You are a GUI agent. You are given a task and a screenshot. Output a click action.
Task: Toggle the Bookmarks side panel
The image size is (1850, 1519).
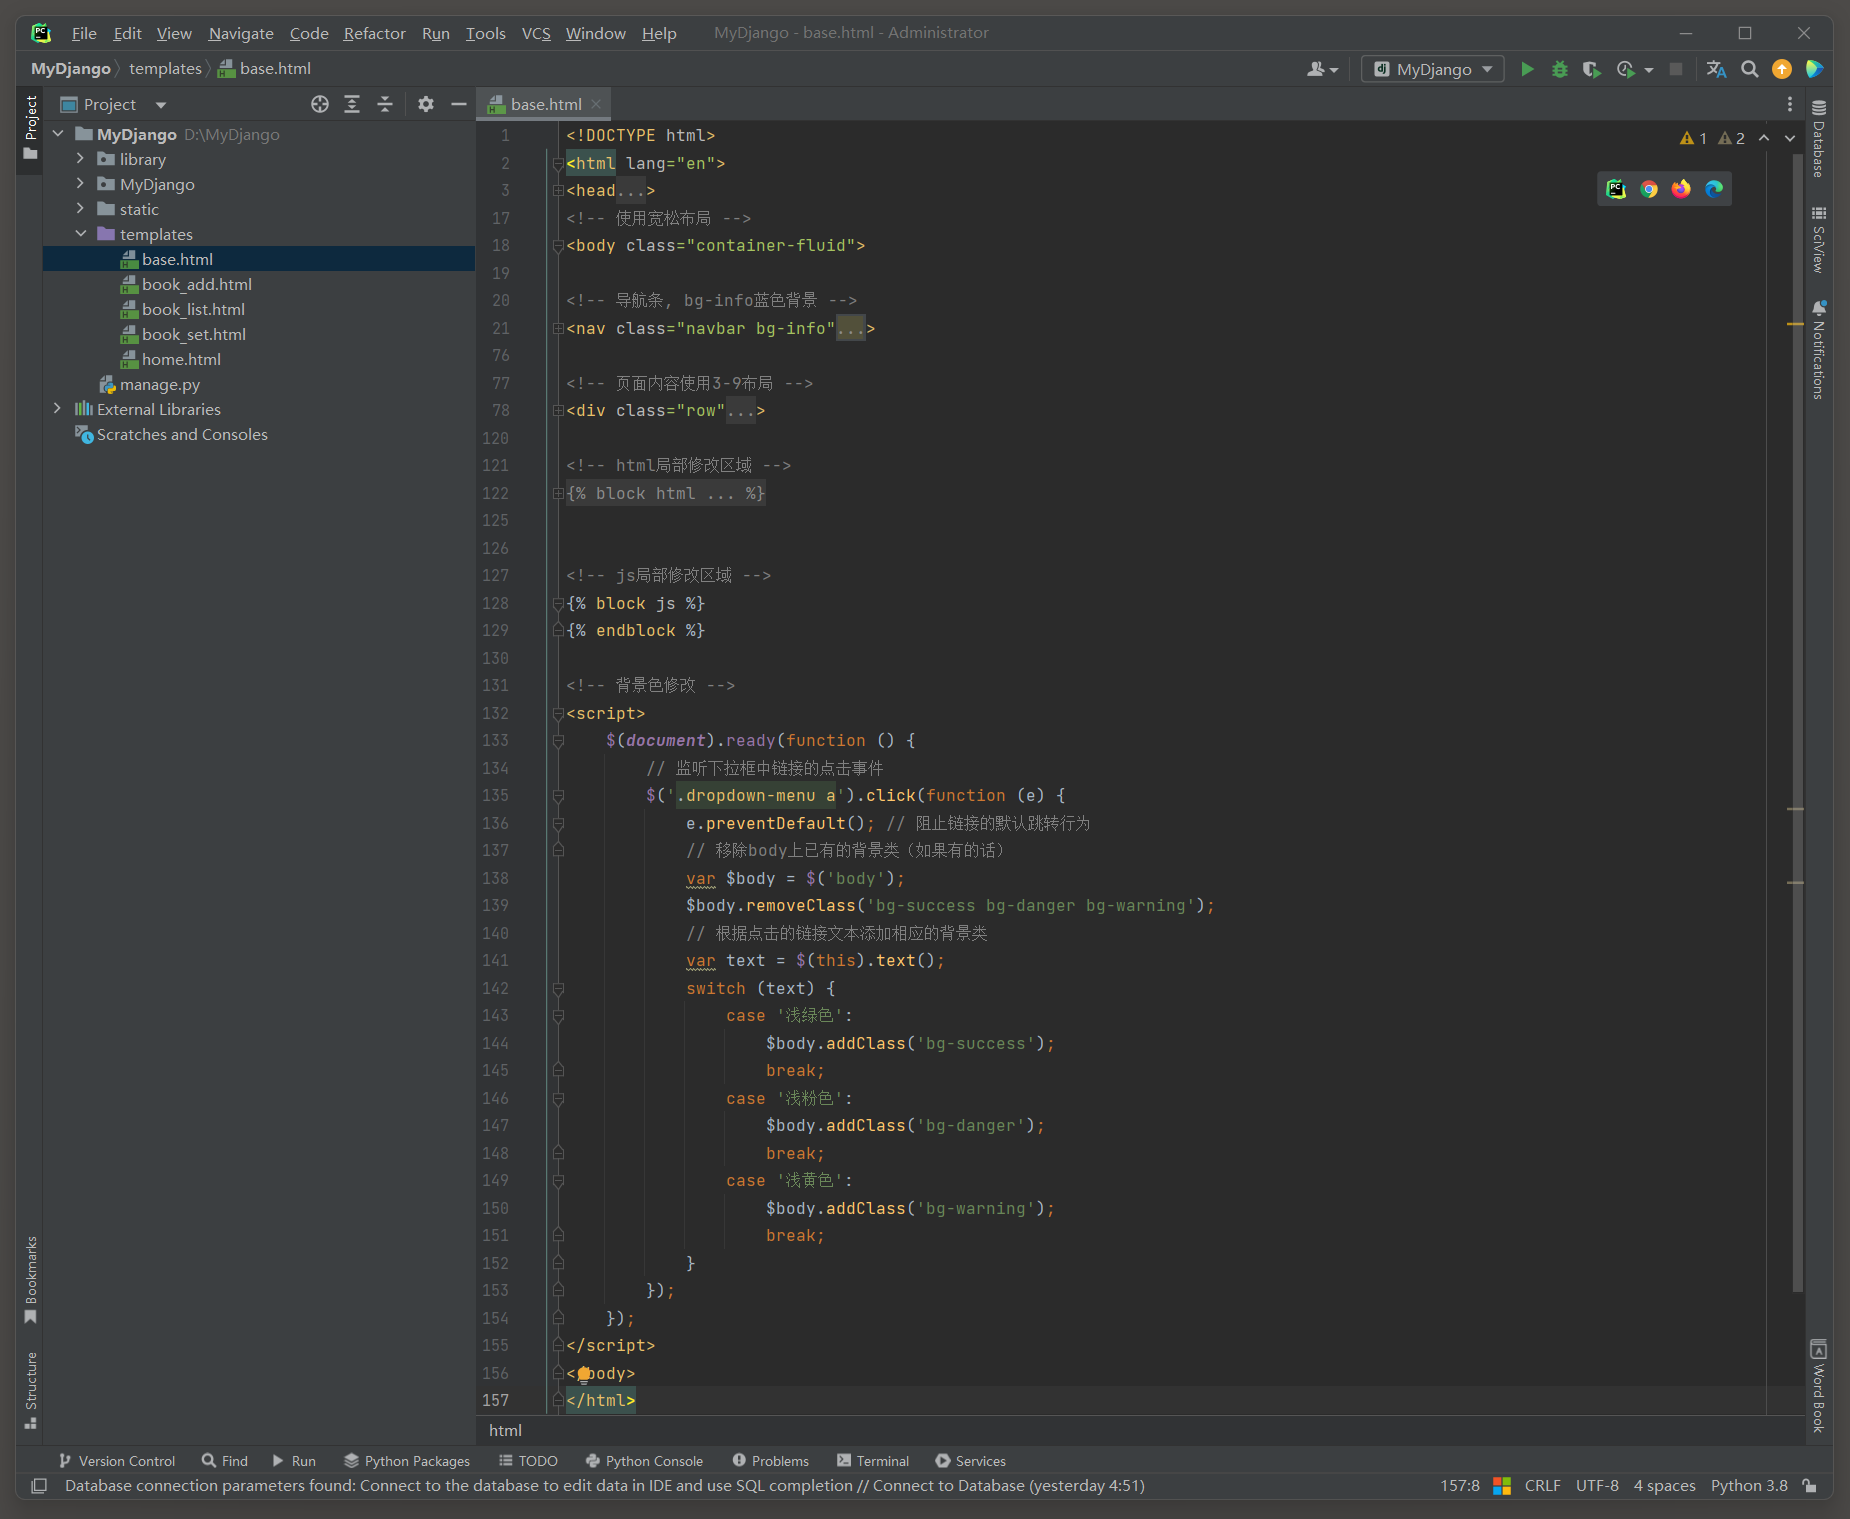click(x=31, y=1280)
